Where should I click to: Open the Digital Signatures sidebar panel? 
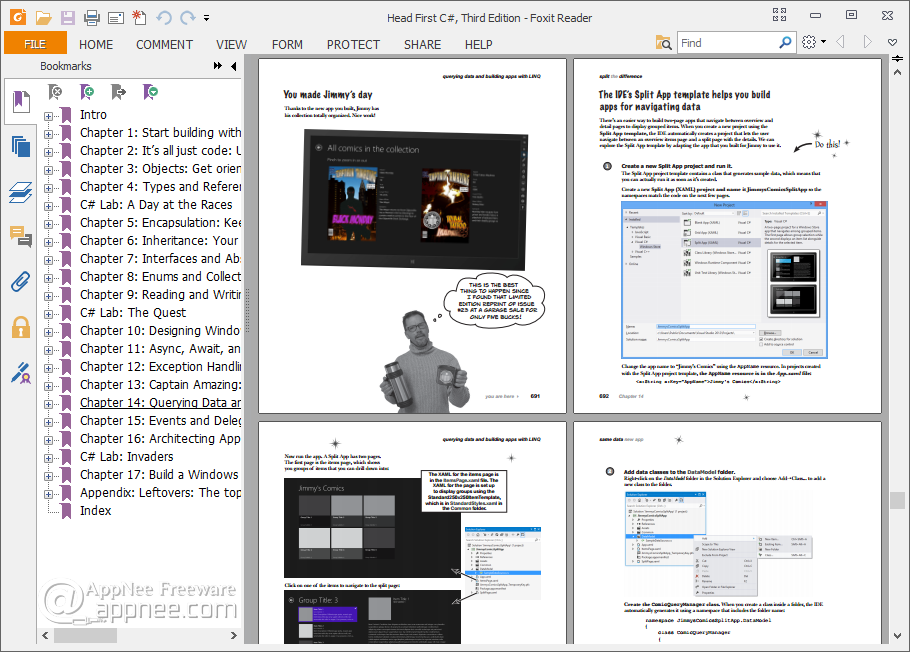tap(21, 373)
